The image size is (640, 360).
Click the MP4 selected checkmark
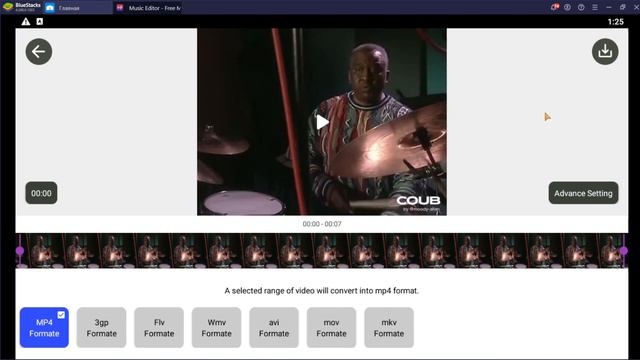coord(61,315)
